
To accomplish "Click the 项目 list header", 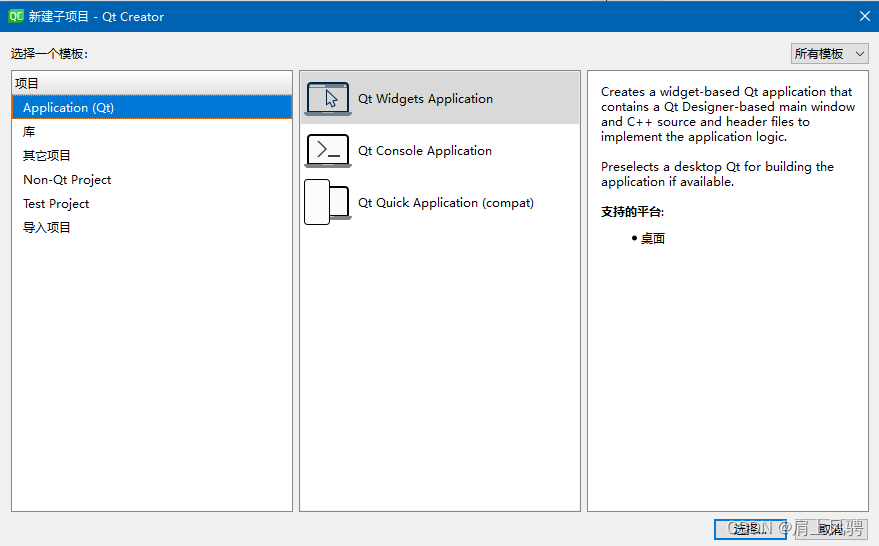I will [152, 84].
